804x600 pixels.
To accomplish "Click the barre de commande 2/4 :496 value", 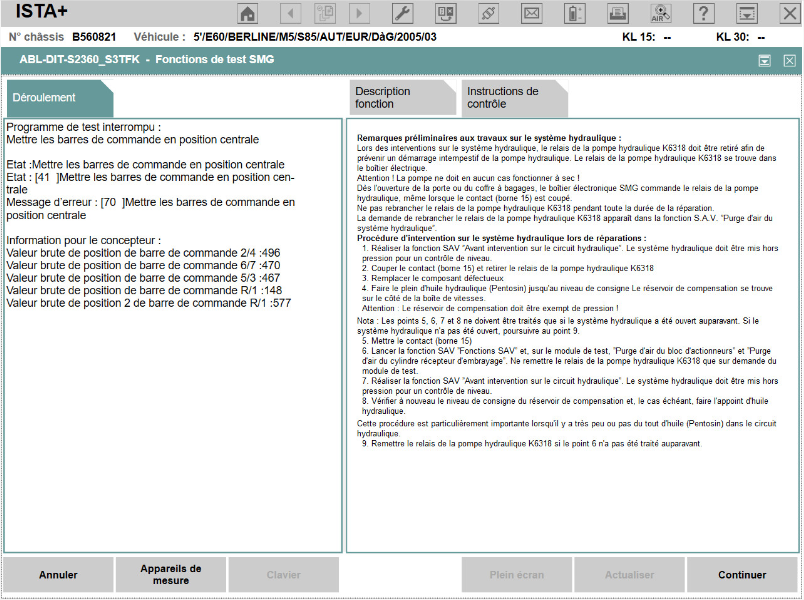I will click(143, 253).
